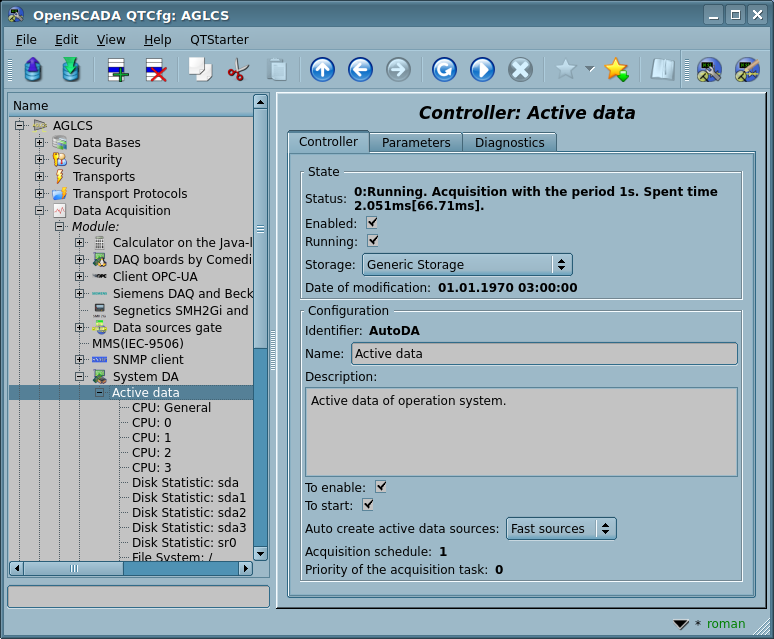Go up one level with up arrow
Image resolution: width=774 pixels, height=639 pixels.
click(322, 70)
